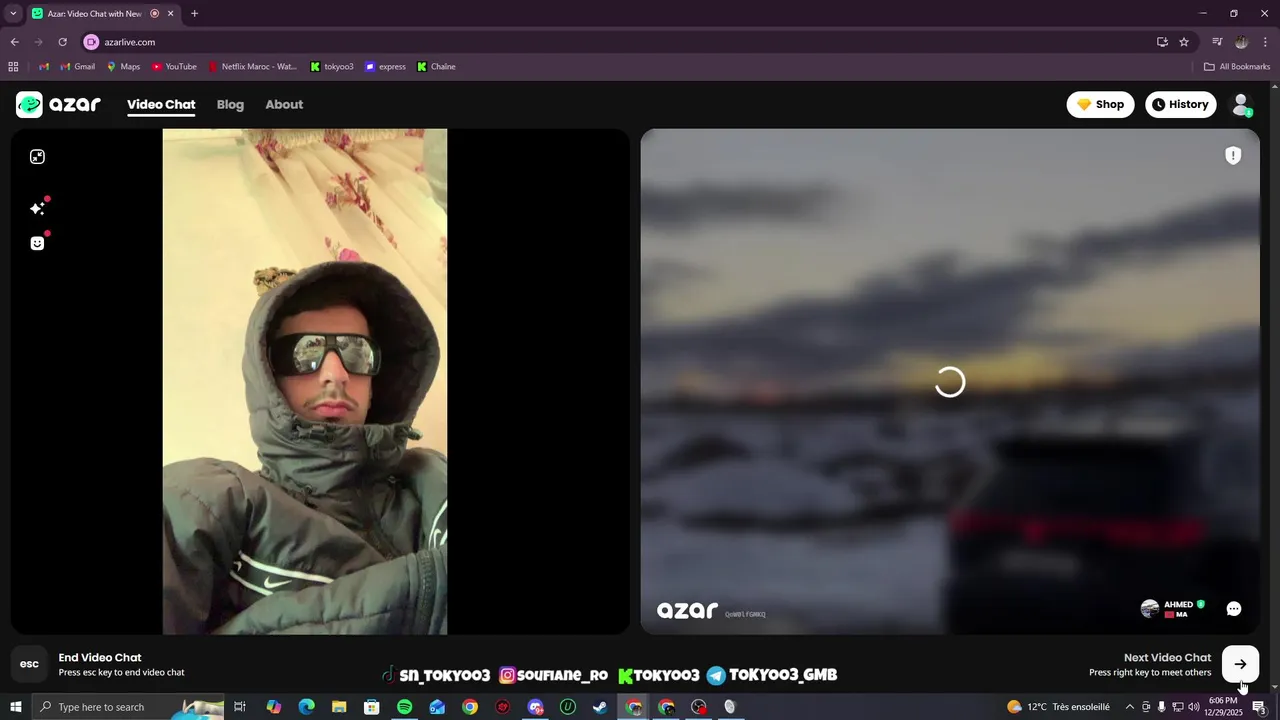Open the Gmail bookmark

(77, 67)
